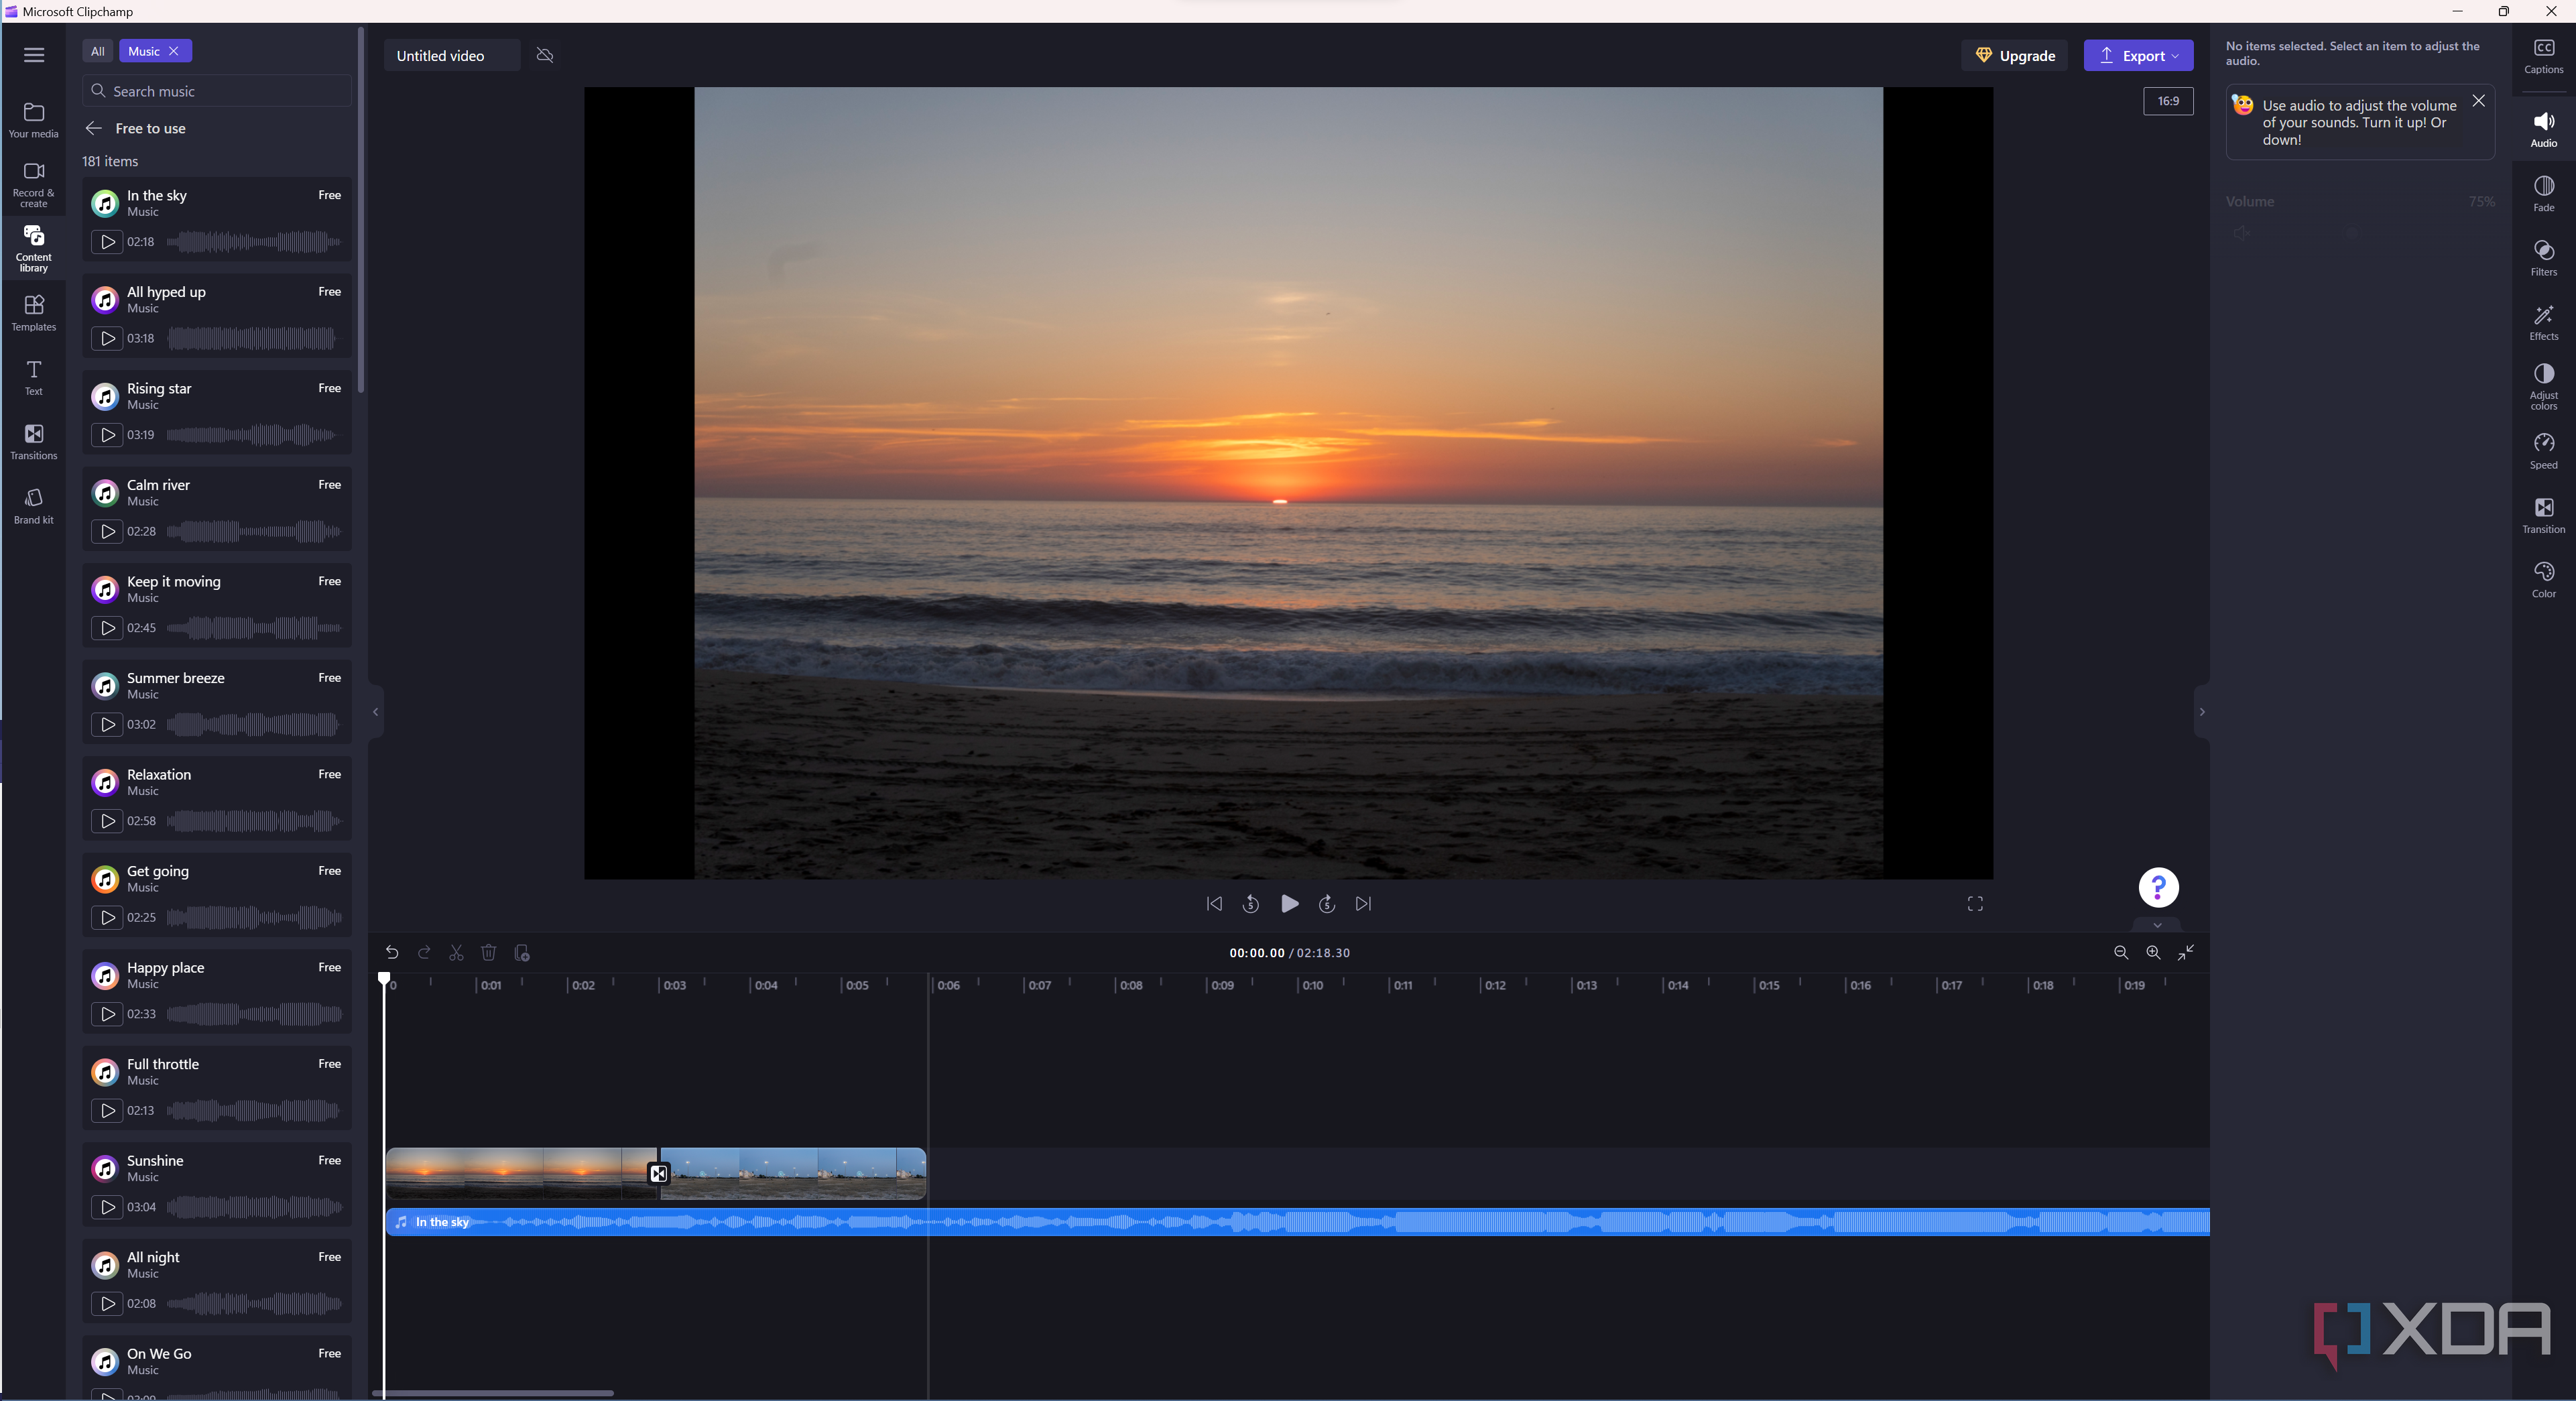Viewport: 2576px width, 1401px height.
Task: Open the Captions panel
Action: coord(2543,56)
